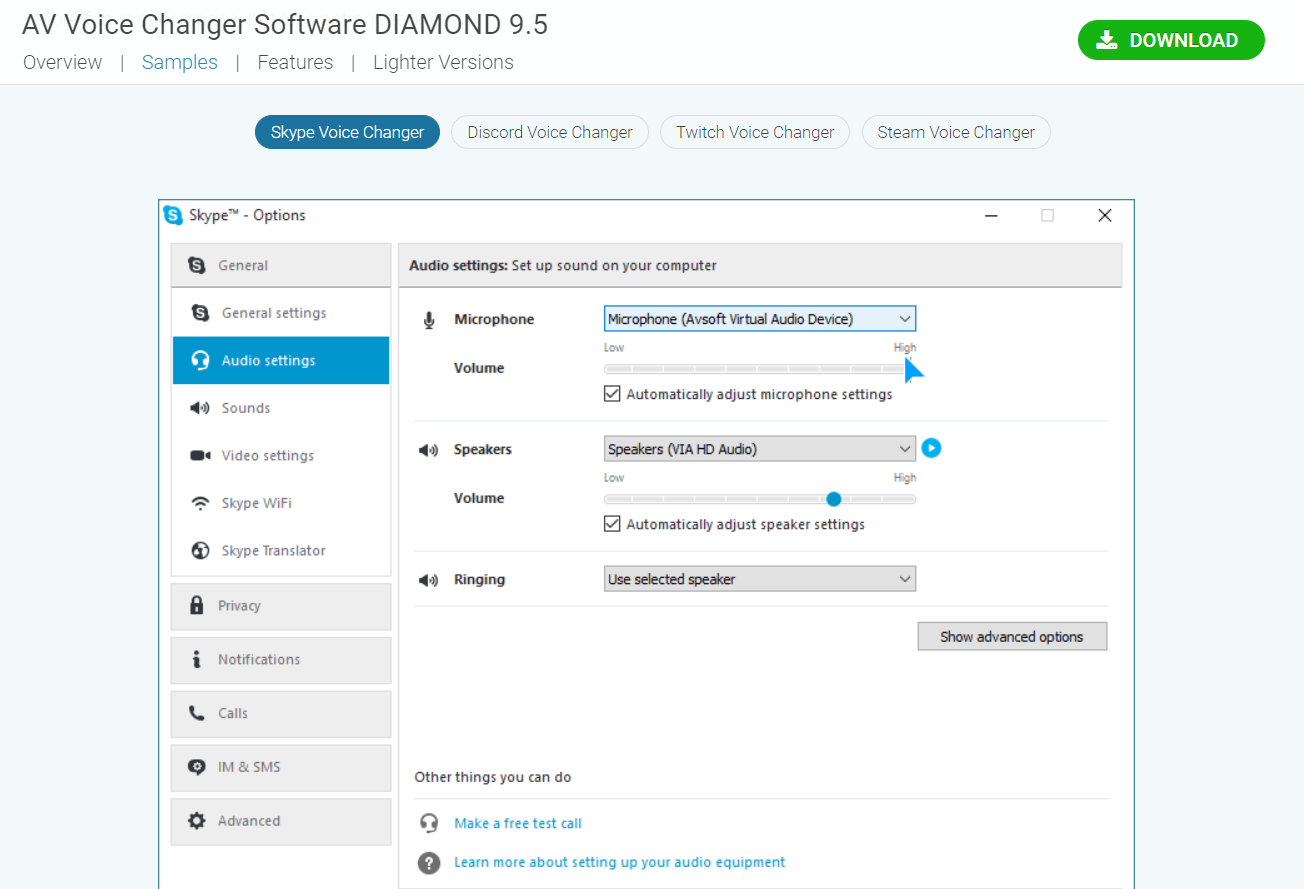The width and height of the screenshot is (1304, 889).
Task: Go to the Samples tab
Action: click(x=180, y=62)
